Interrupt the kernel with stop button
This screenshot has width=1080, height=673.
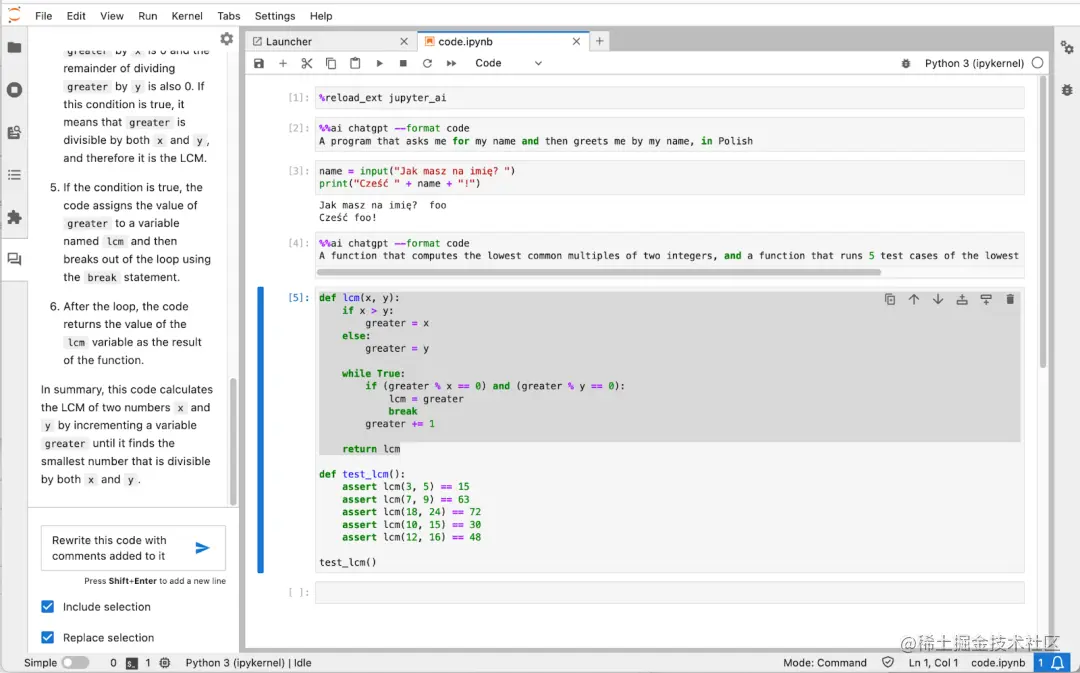[x=404, y=63]
